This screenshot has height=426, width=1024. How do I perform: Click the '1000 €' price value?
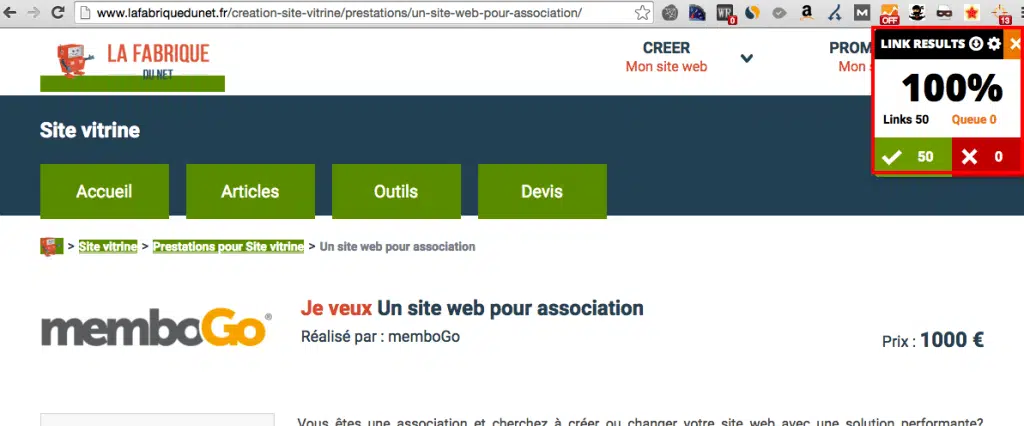952,340
